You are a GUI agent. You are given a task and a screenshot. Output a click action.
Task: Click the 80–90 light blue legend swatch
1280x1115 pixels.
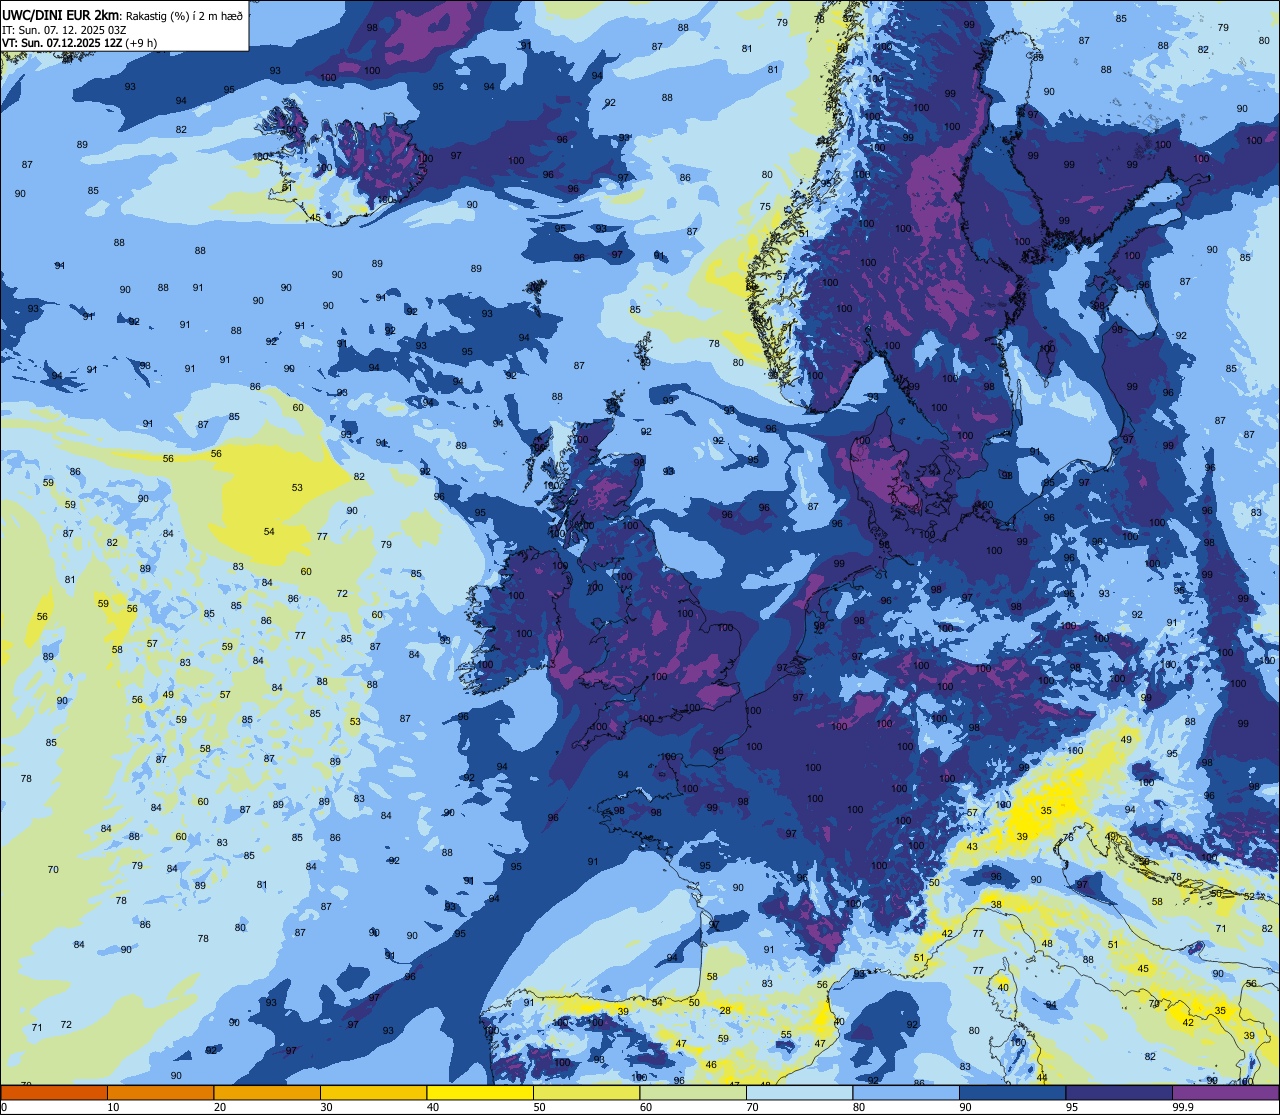[906, 1092]
